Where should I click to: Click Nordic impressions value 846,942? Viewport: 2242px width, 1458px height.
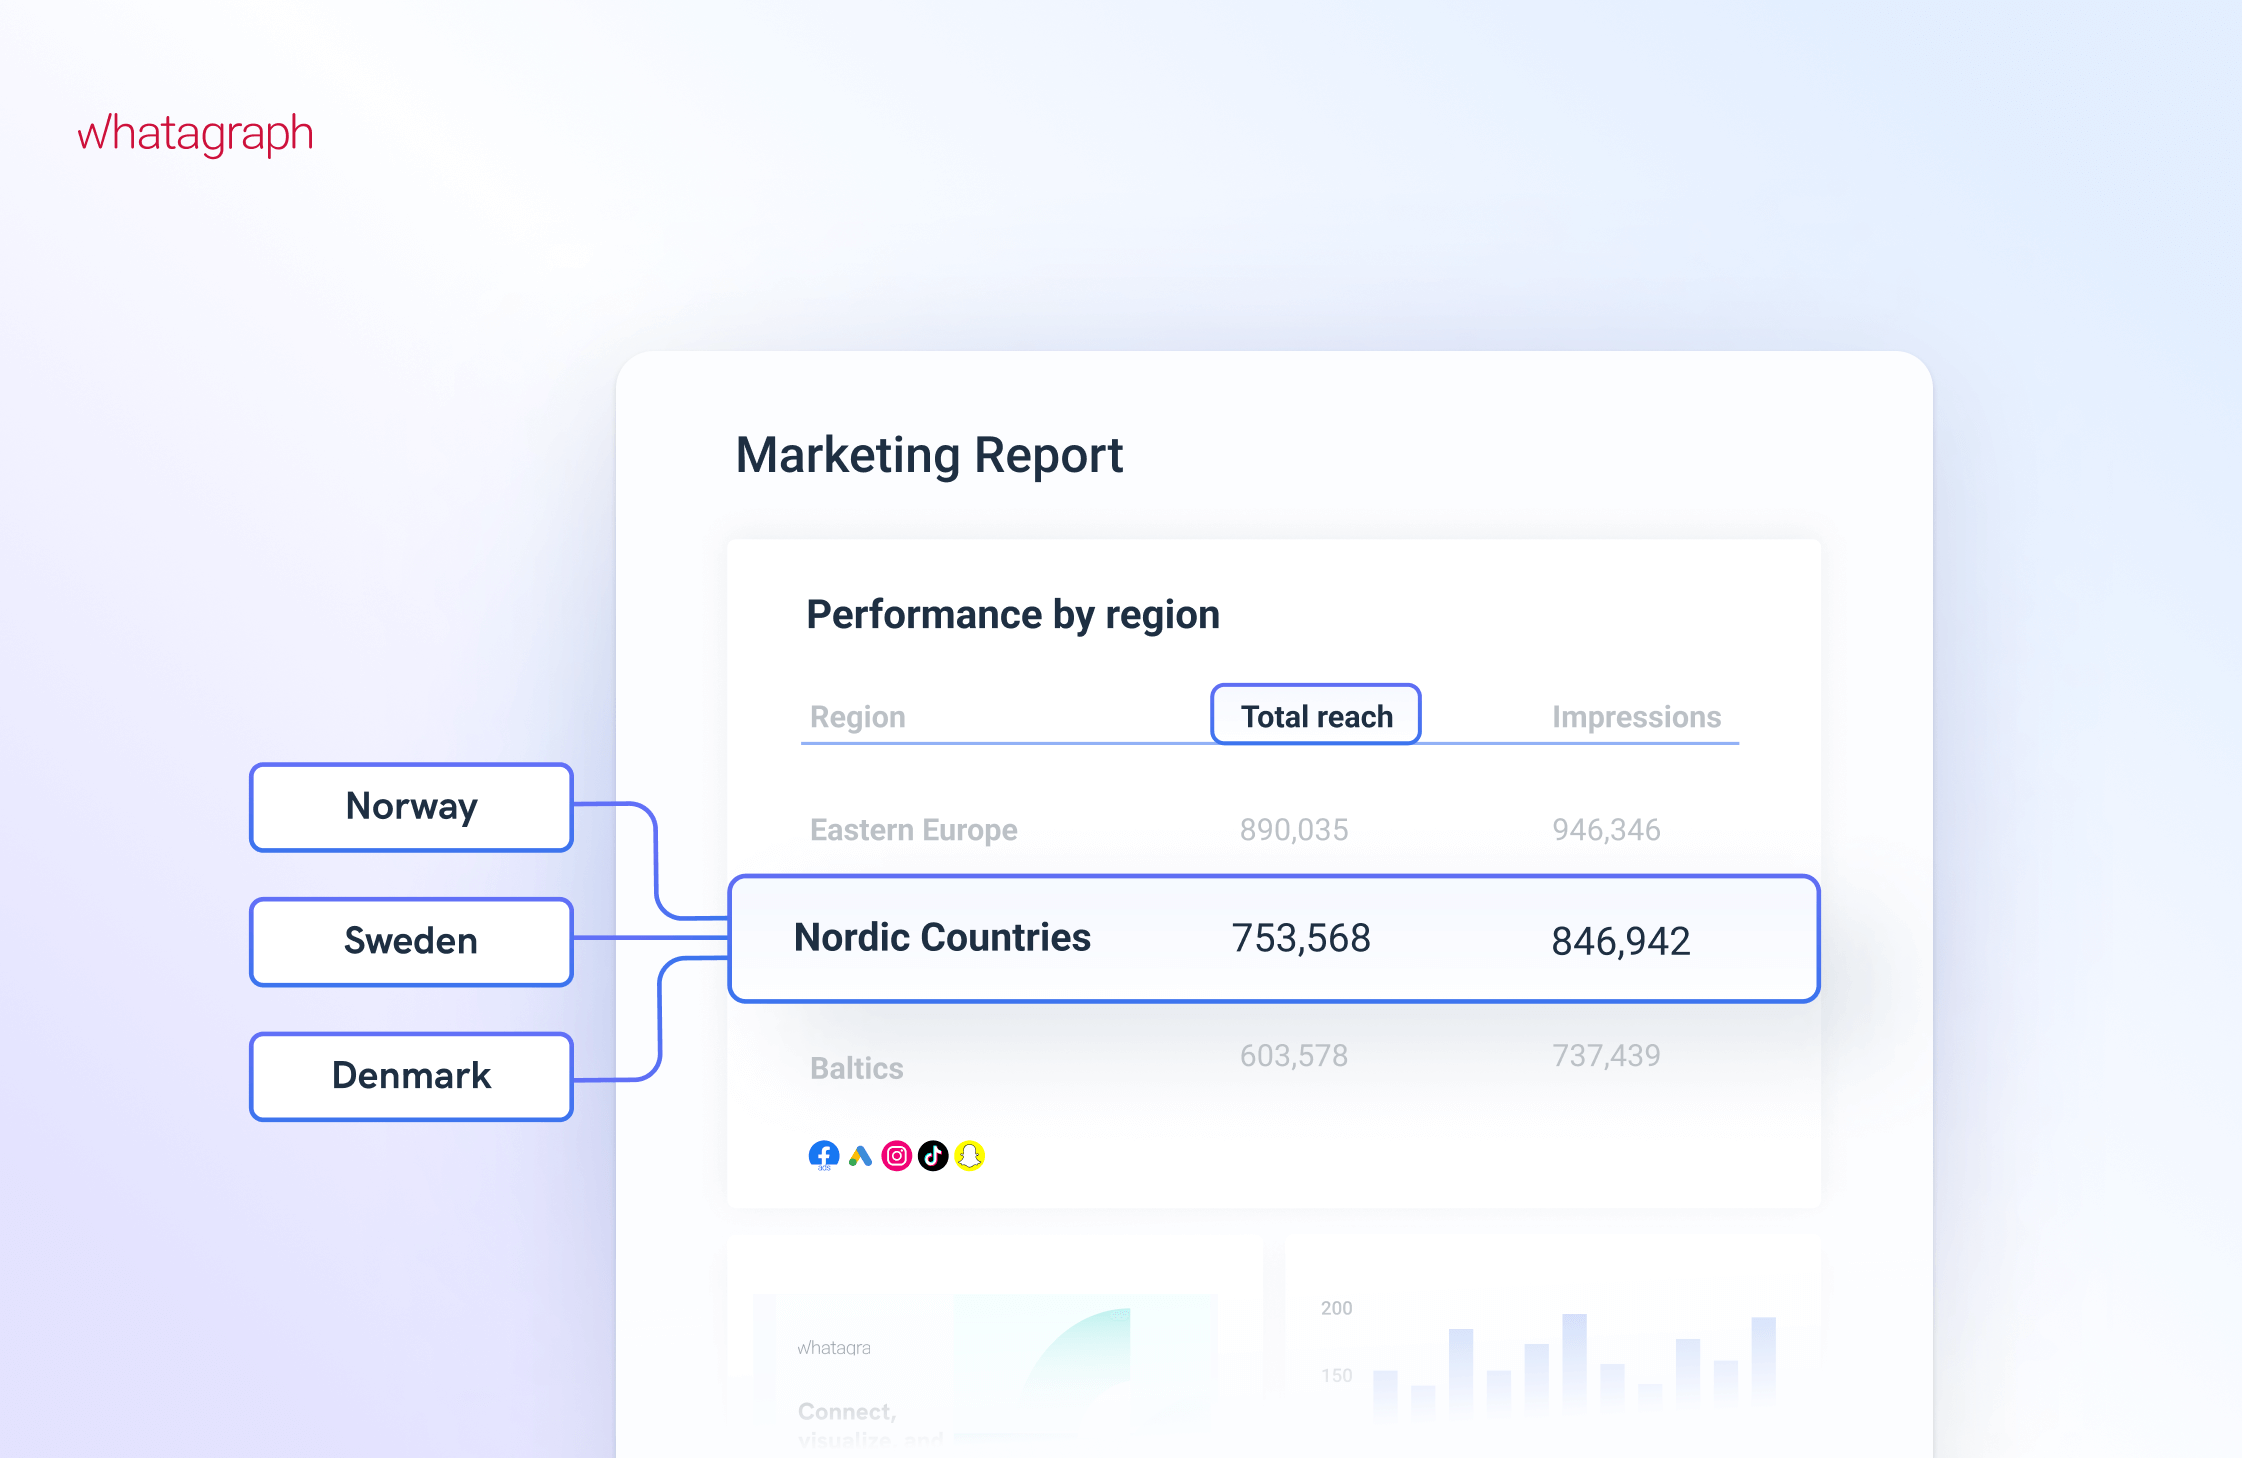coord(1620,941)
